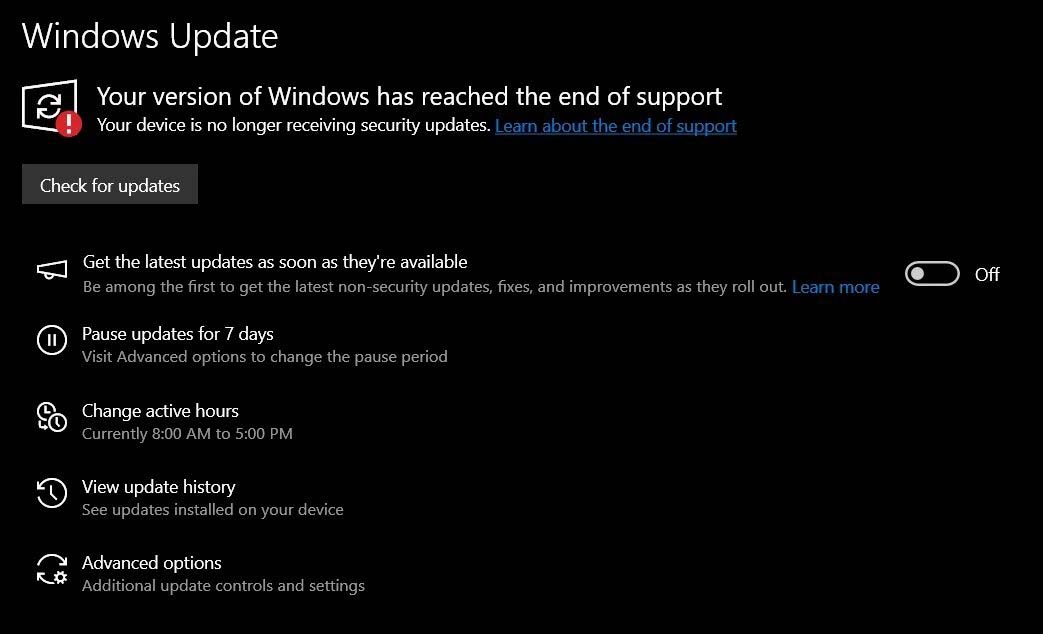Screen dimensions: 1043x634
Task: Click the Get the latest updates title text
Action: pyautogui.click(x=275, y=262)
